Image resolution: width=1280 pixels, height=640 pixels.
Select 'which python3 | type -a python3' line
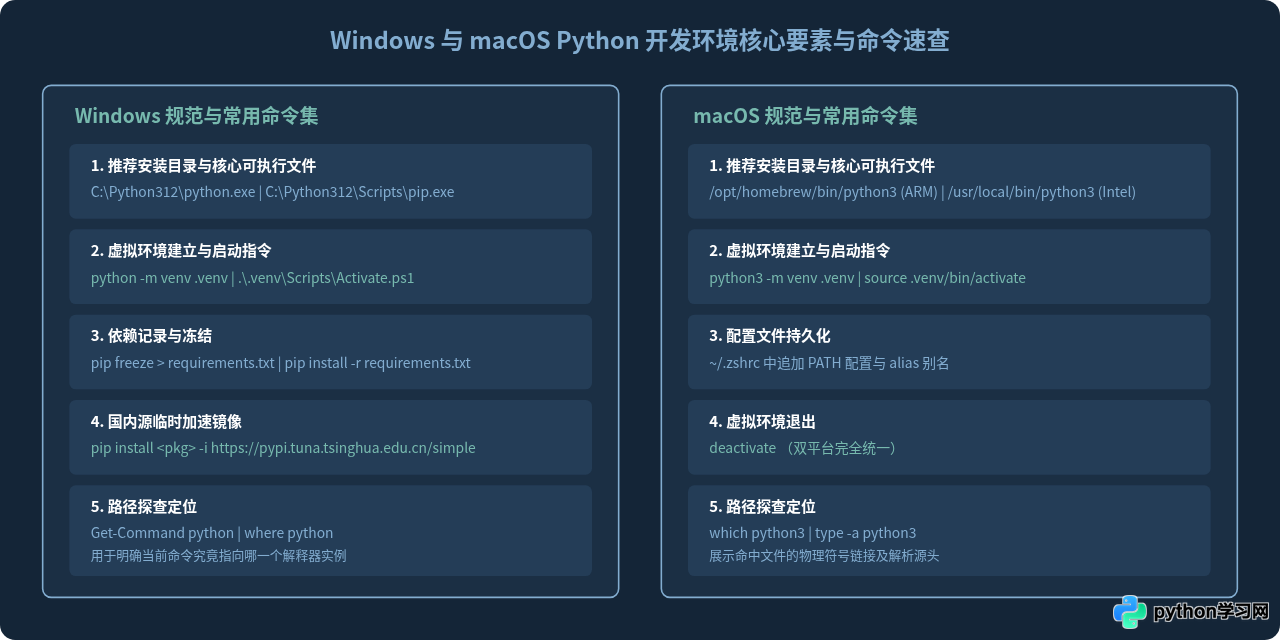(813, 533)
